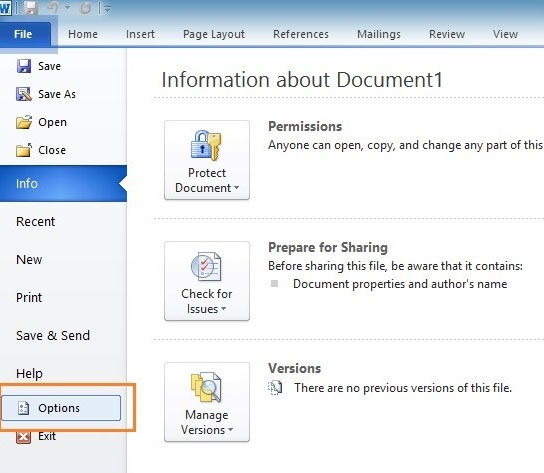This screenshot has width=544, height=473.
Task: Go to the Review tab
Action: pos(447,34)
